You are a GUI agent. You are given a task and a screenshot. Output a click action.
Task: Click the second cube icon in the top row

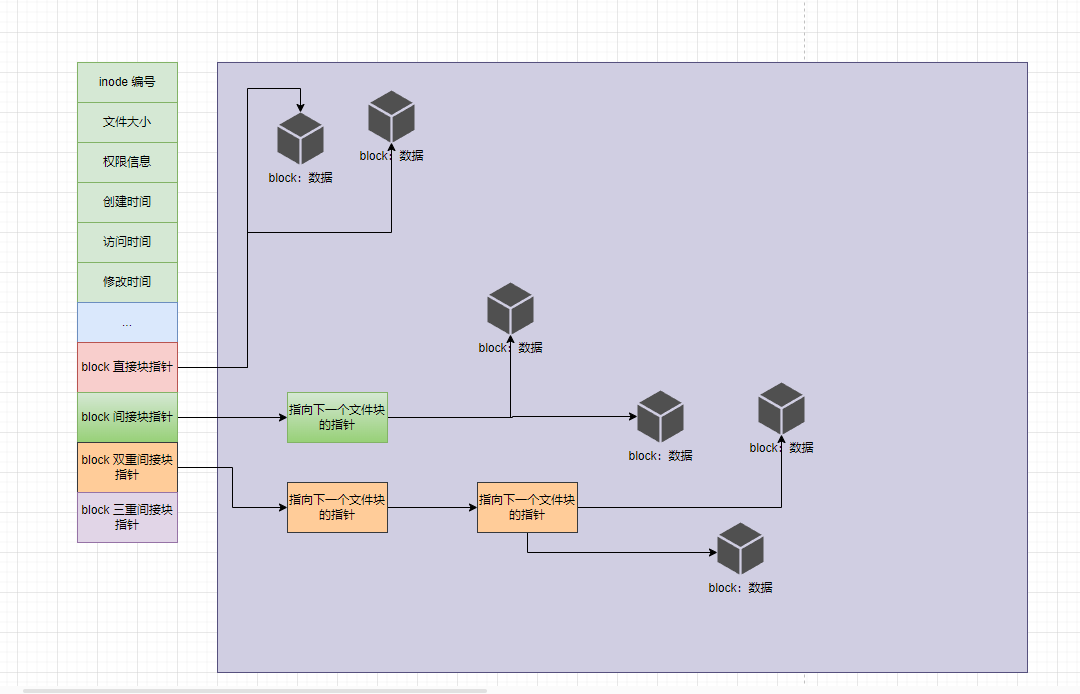(391, 116)
